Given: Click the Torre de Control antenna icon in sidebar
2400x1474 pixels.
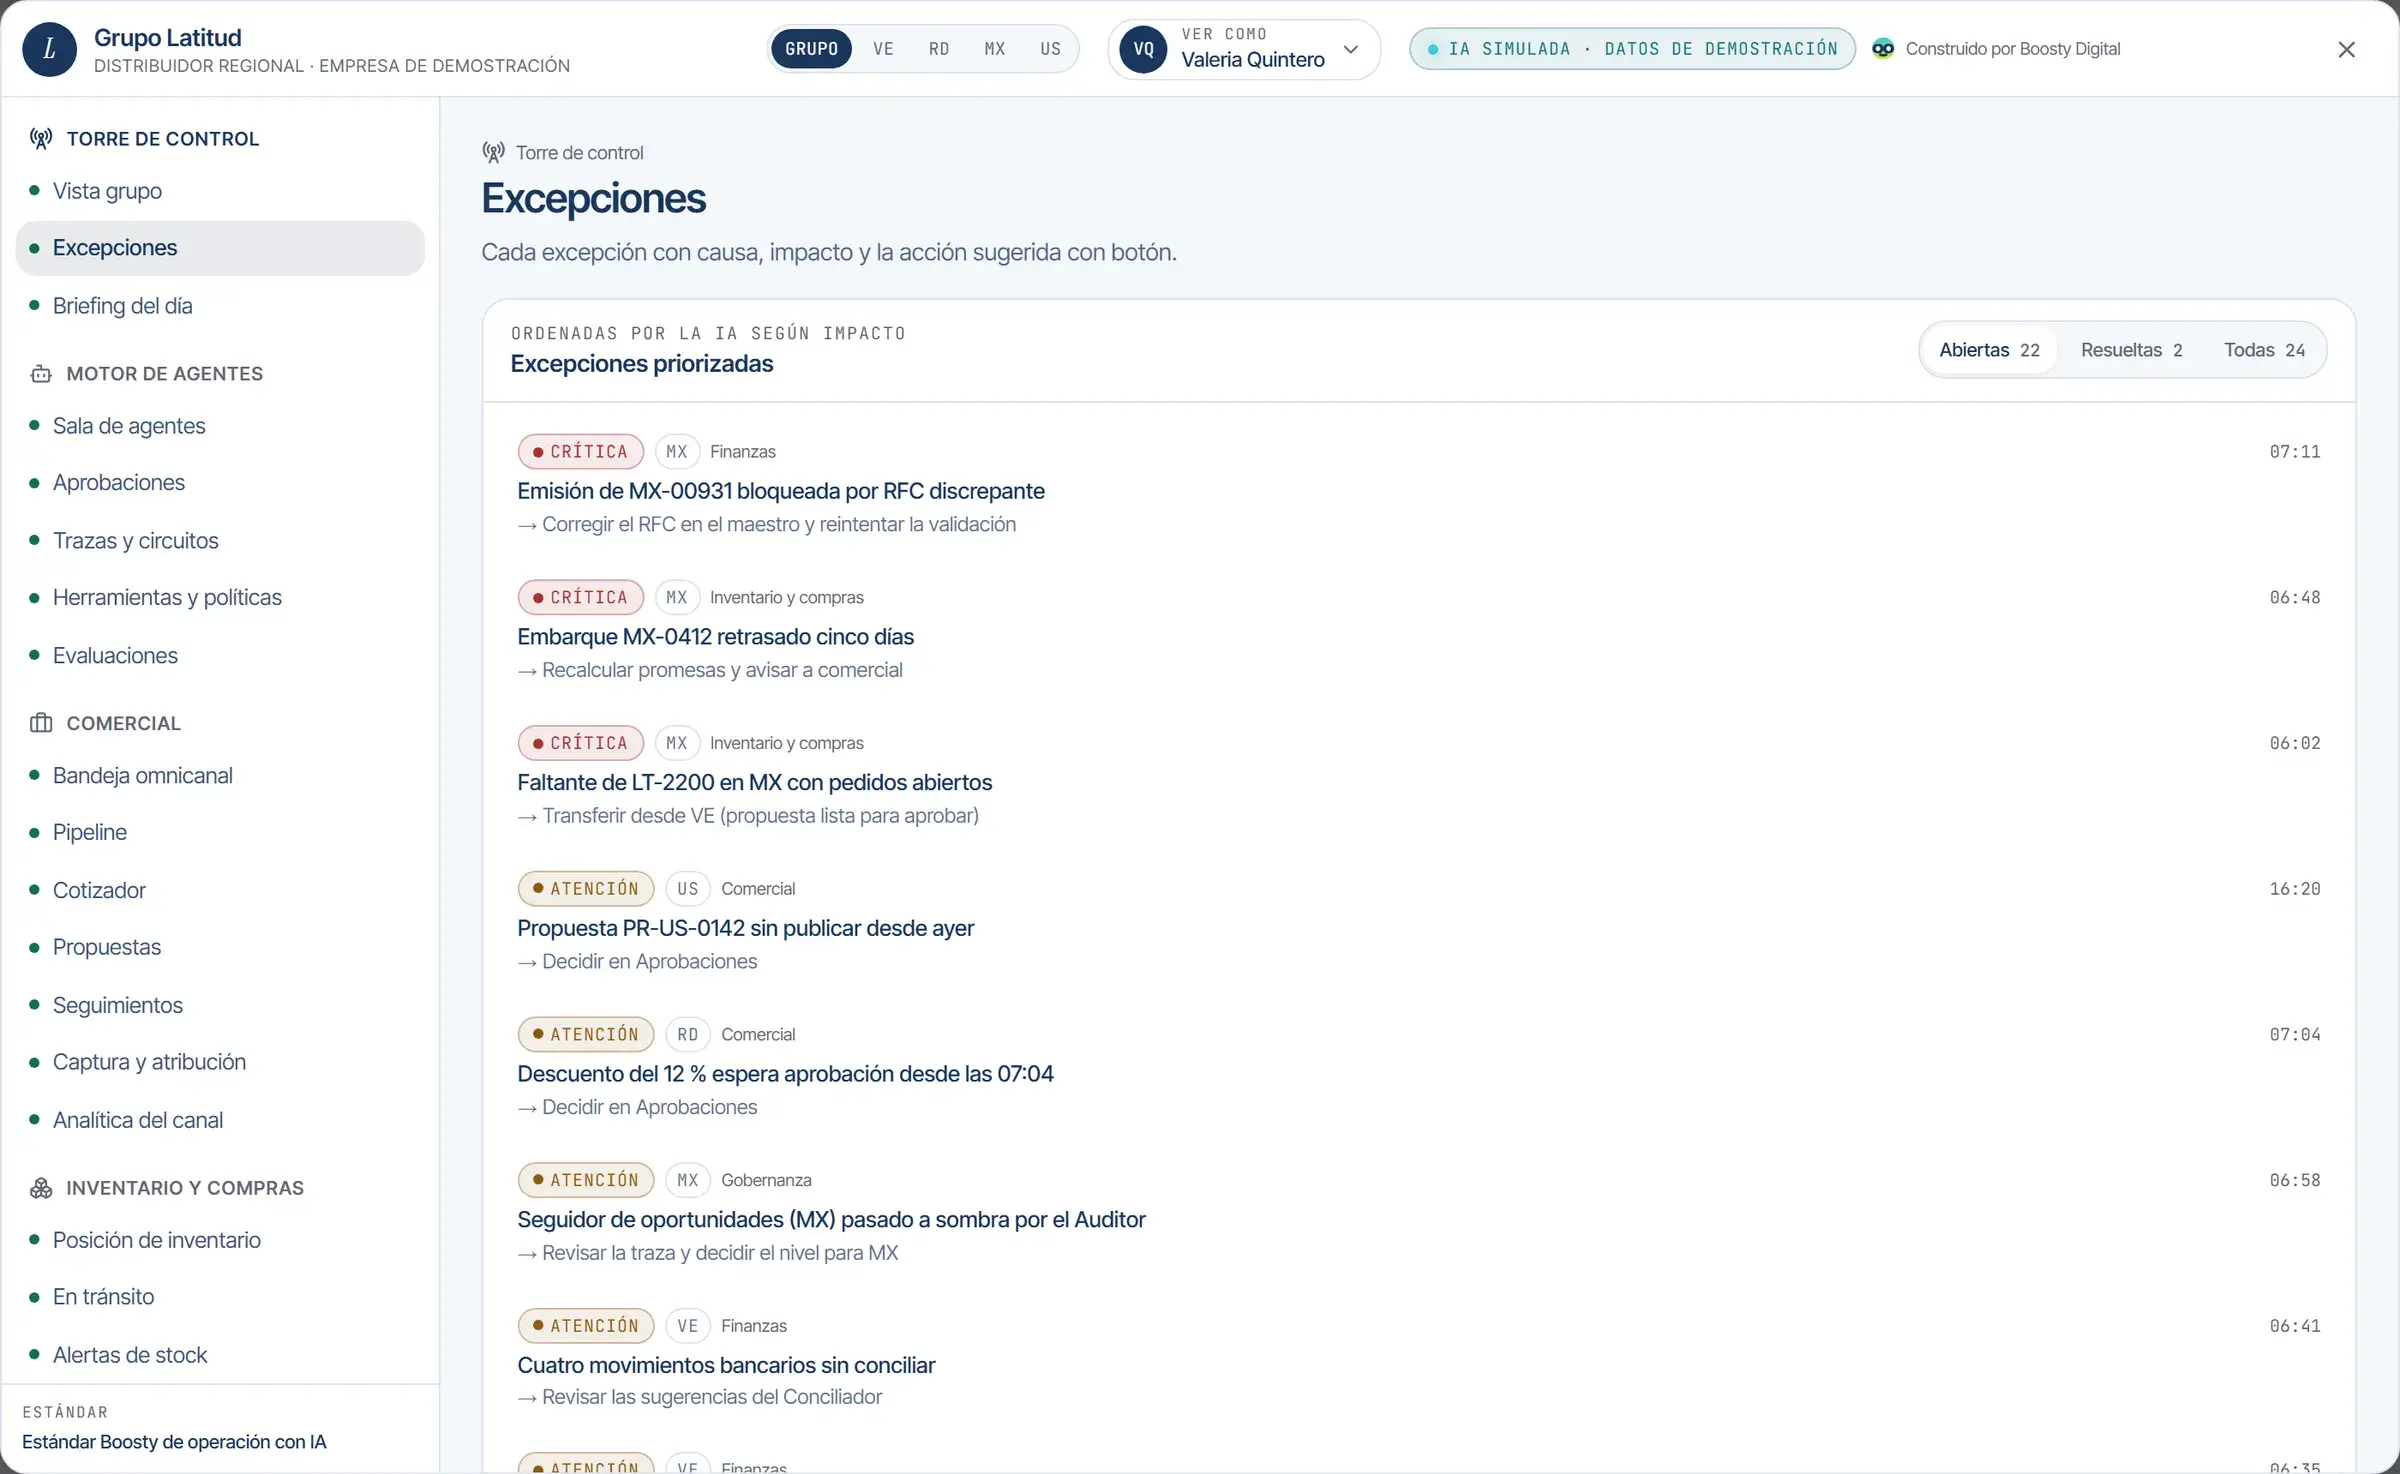Looking at the screenshot, I should (41, 139).
